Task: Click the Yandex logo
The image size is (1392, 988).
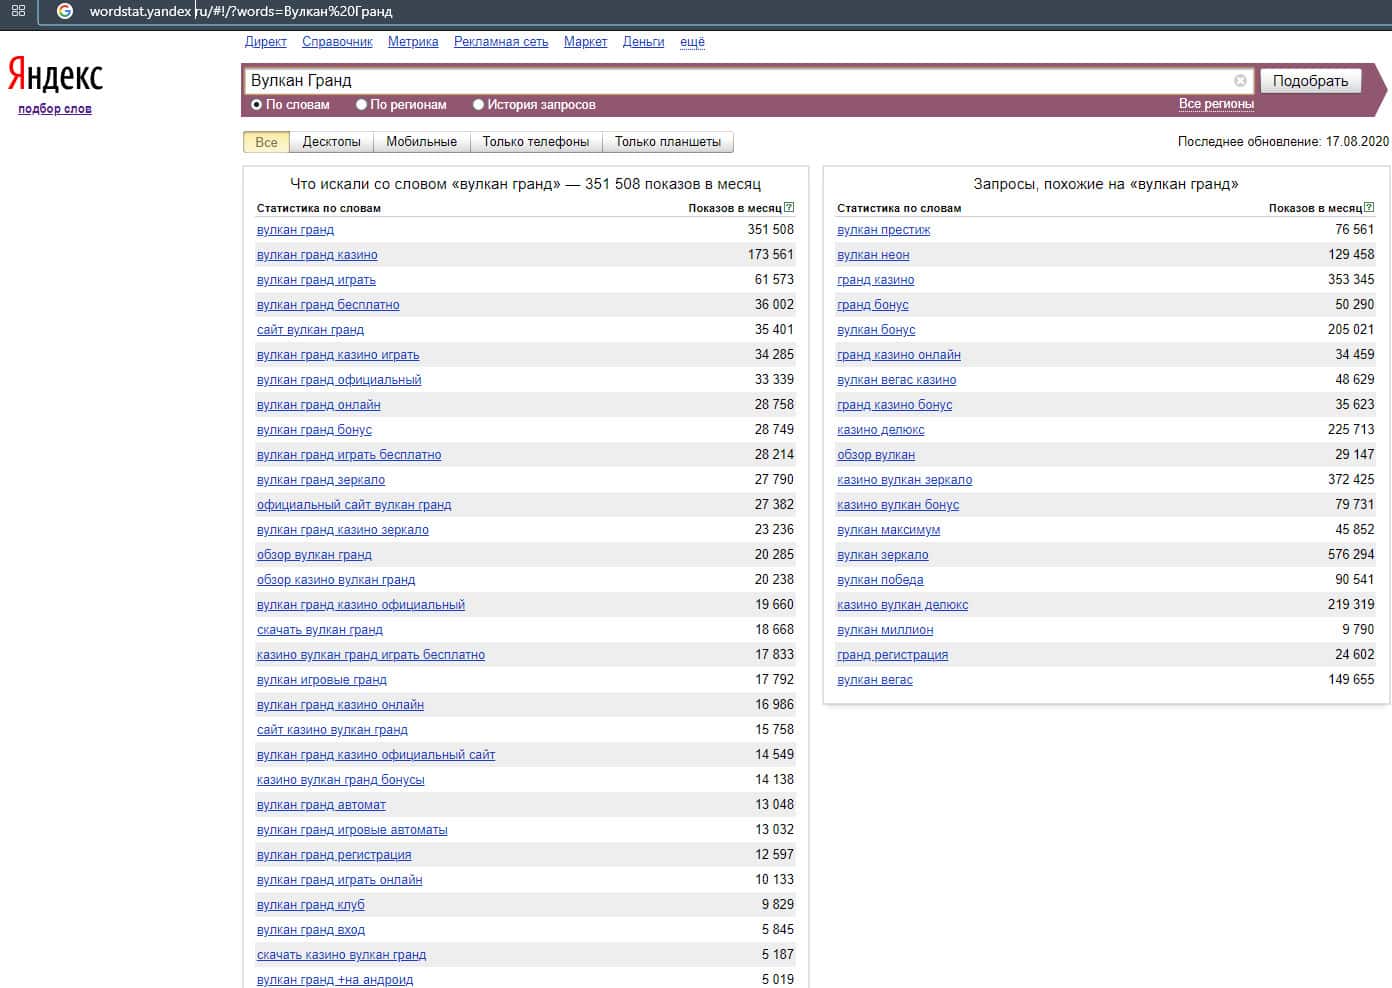Action: tap(55, 75)
